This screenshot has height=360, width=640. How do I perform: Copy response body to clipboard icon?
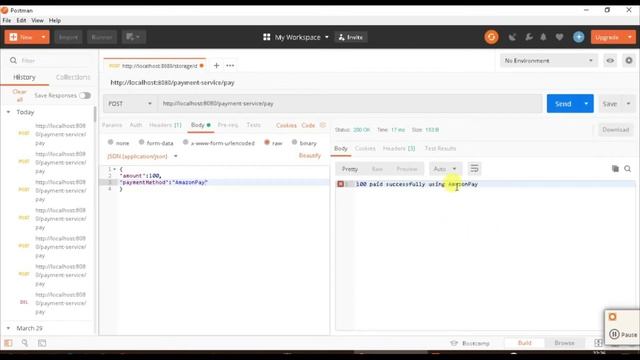coord(615,169)
